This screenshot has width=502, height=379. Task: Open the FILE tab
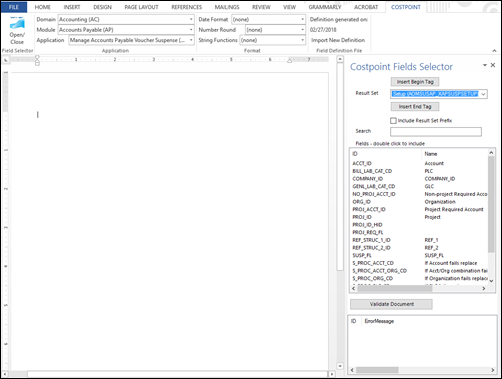[14, 7]
